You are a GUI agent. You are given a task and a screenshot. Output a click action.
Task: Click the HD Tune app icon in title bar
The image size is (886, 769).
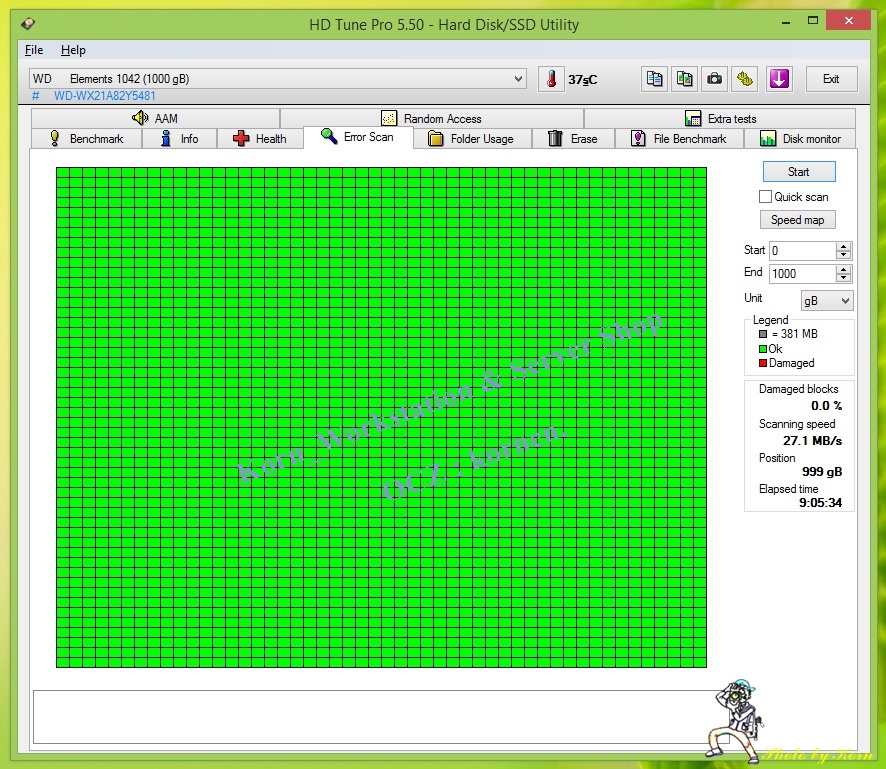(x=28, y=24)
